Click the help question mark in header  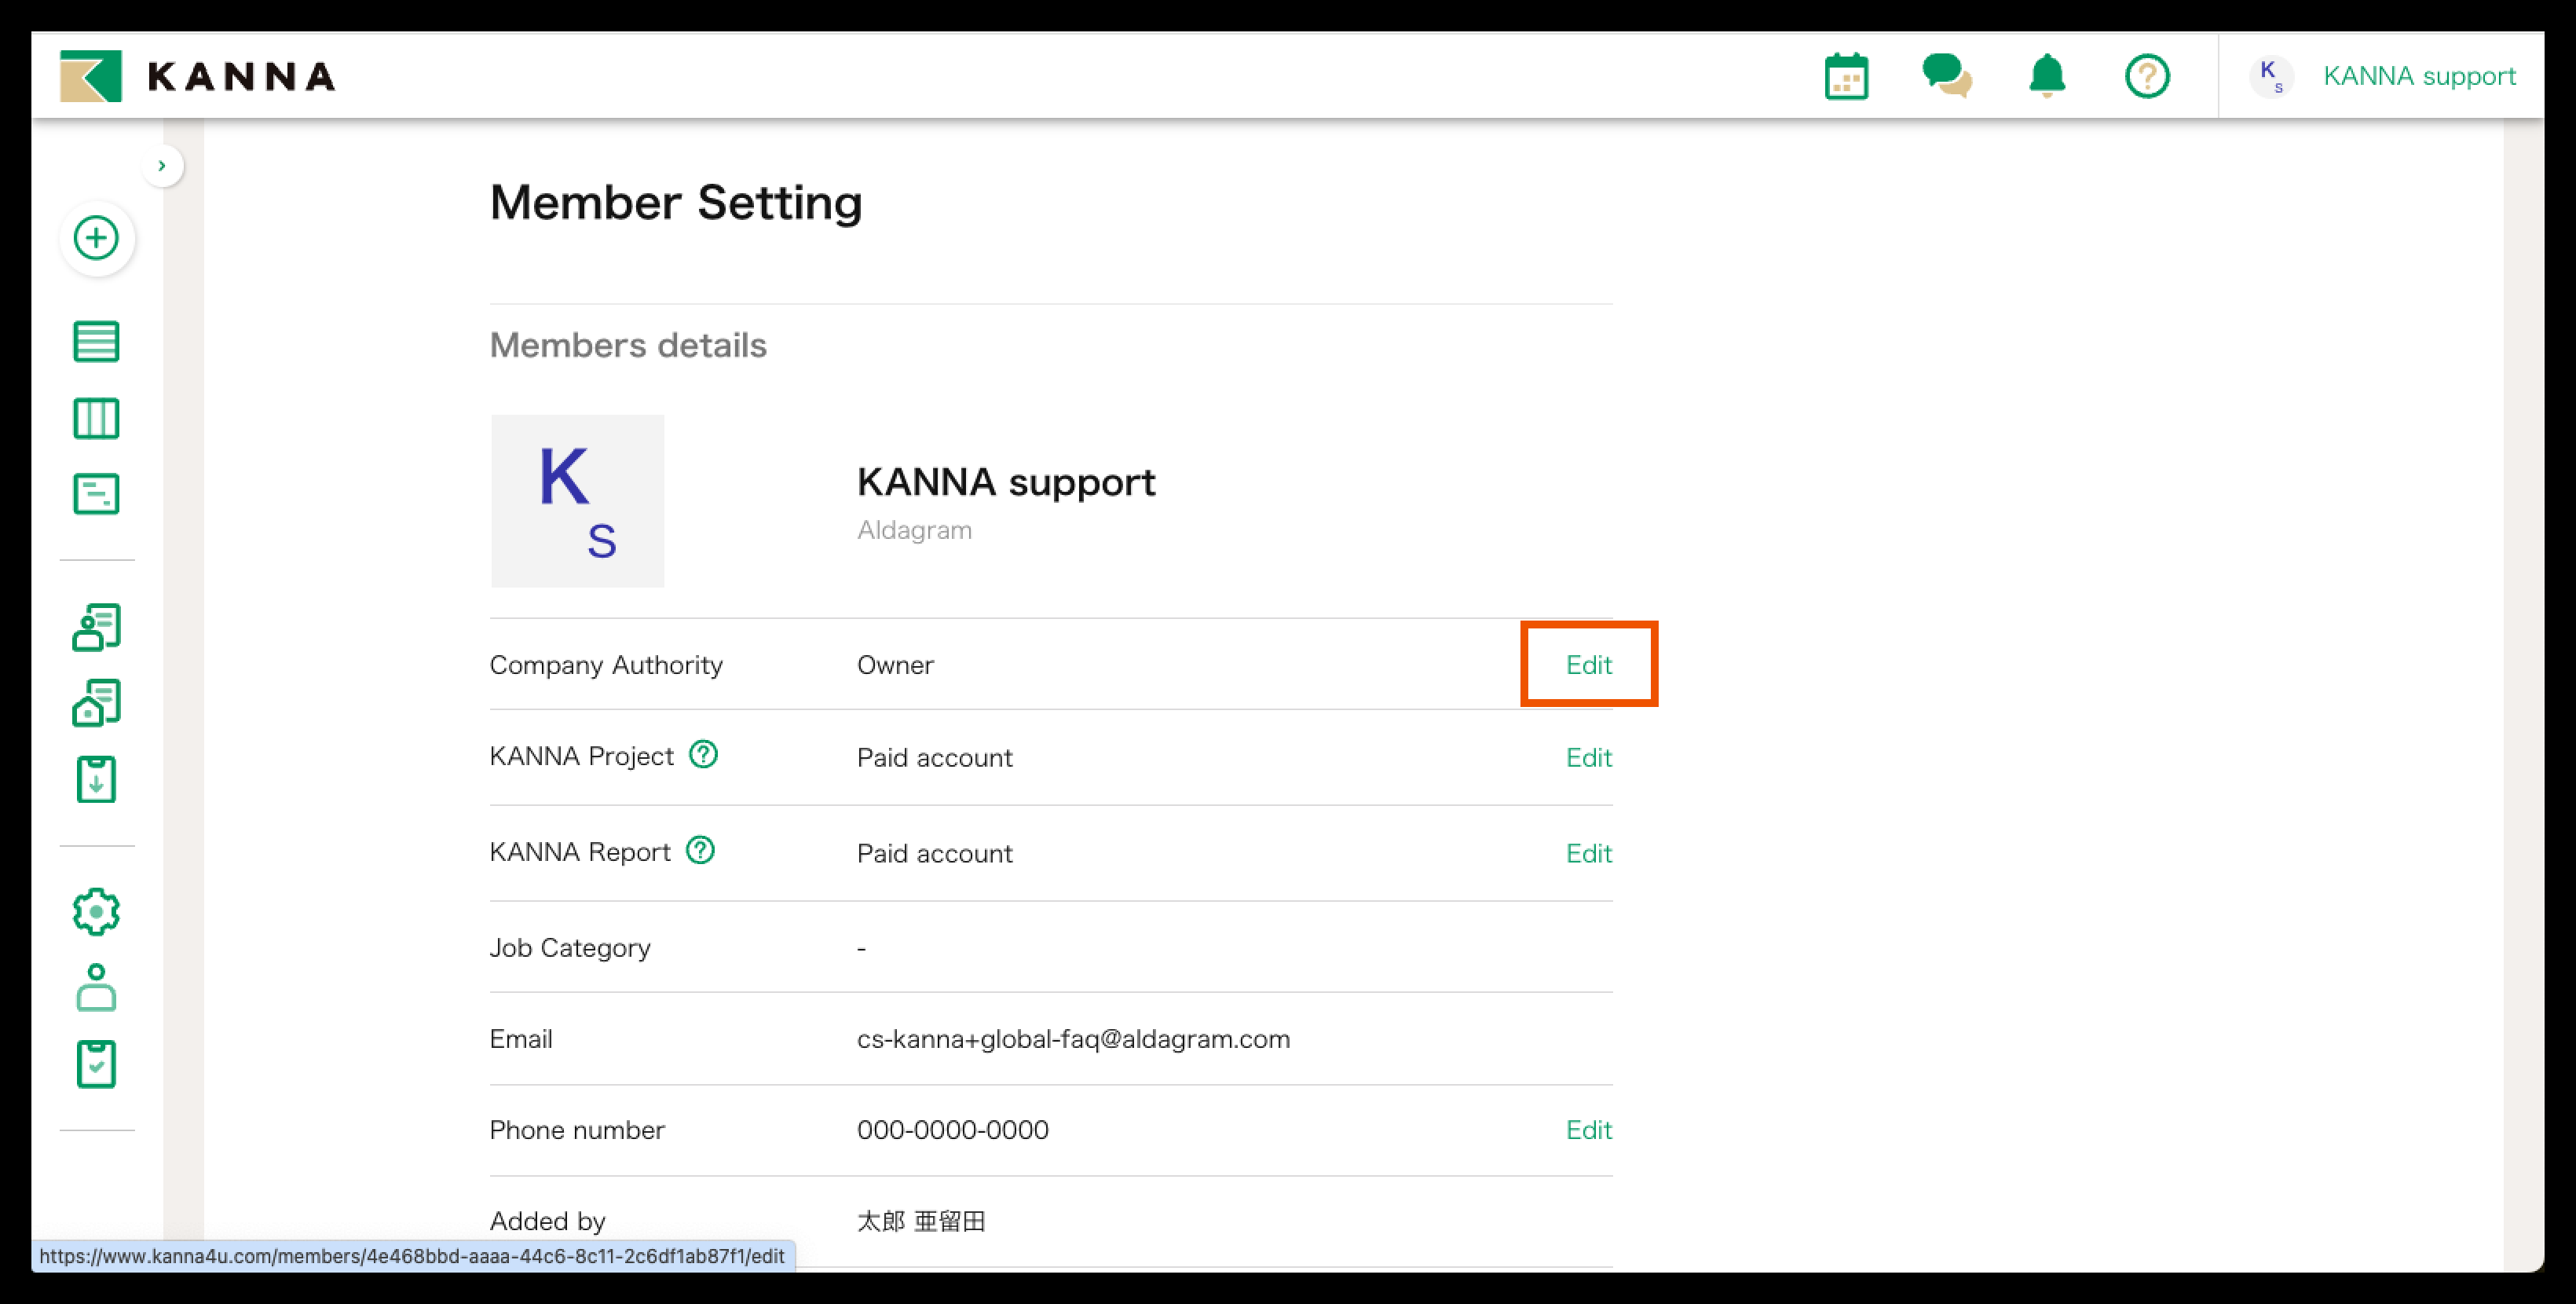[x=2147, y=76]
